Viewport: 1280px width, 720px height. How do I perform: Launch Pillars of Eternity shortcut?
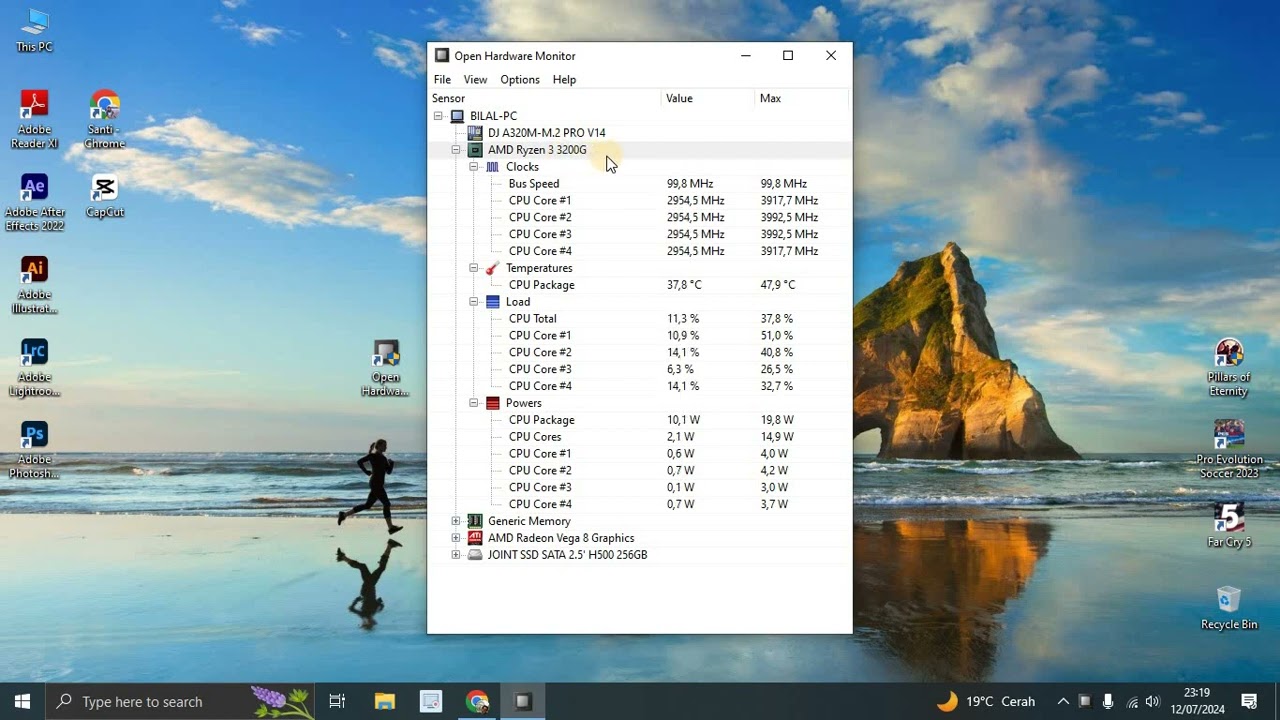click(x=1228, y=368)
